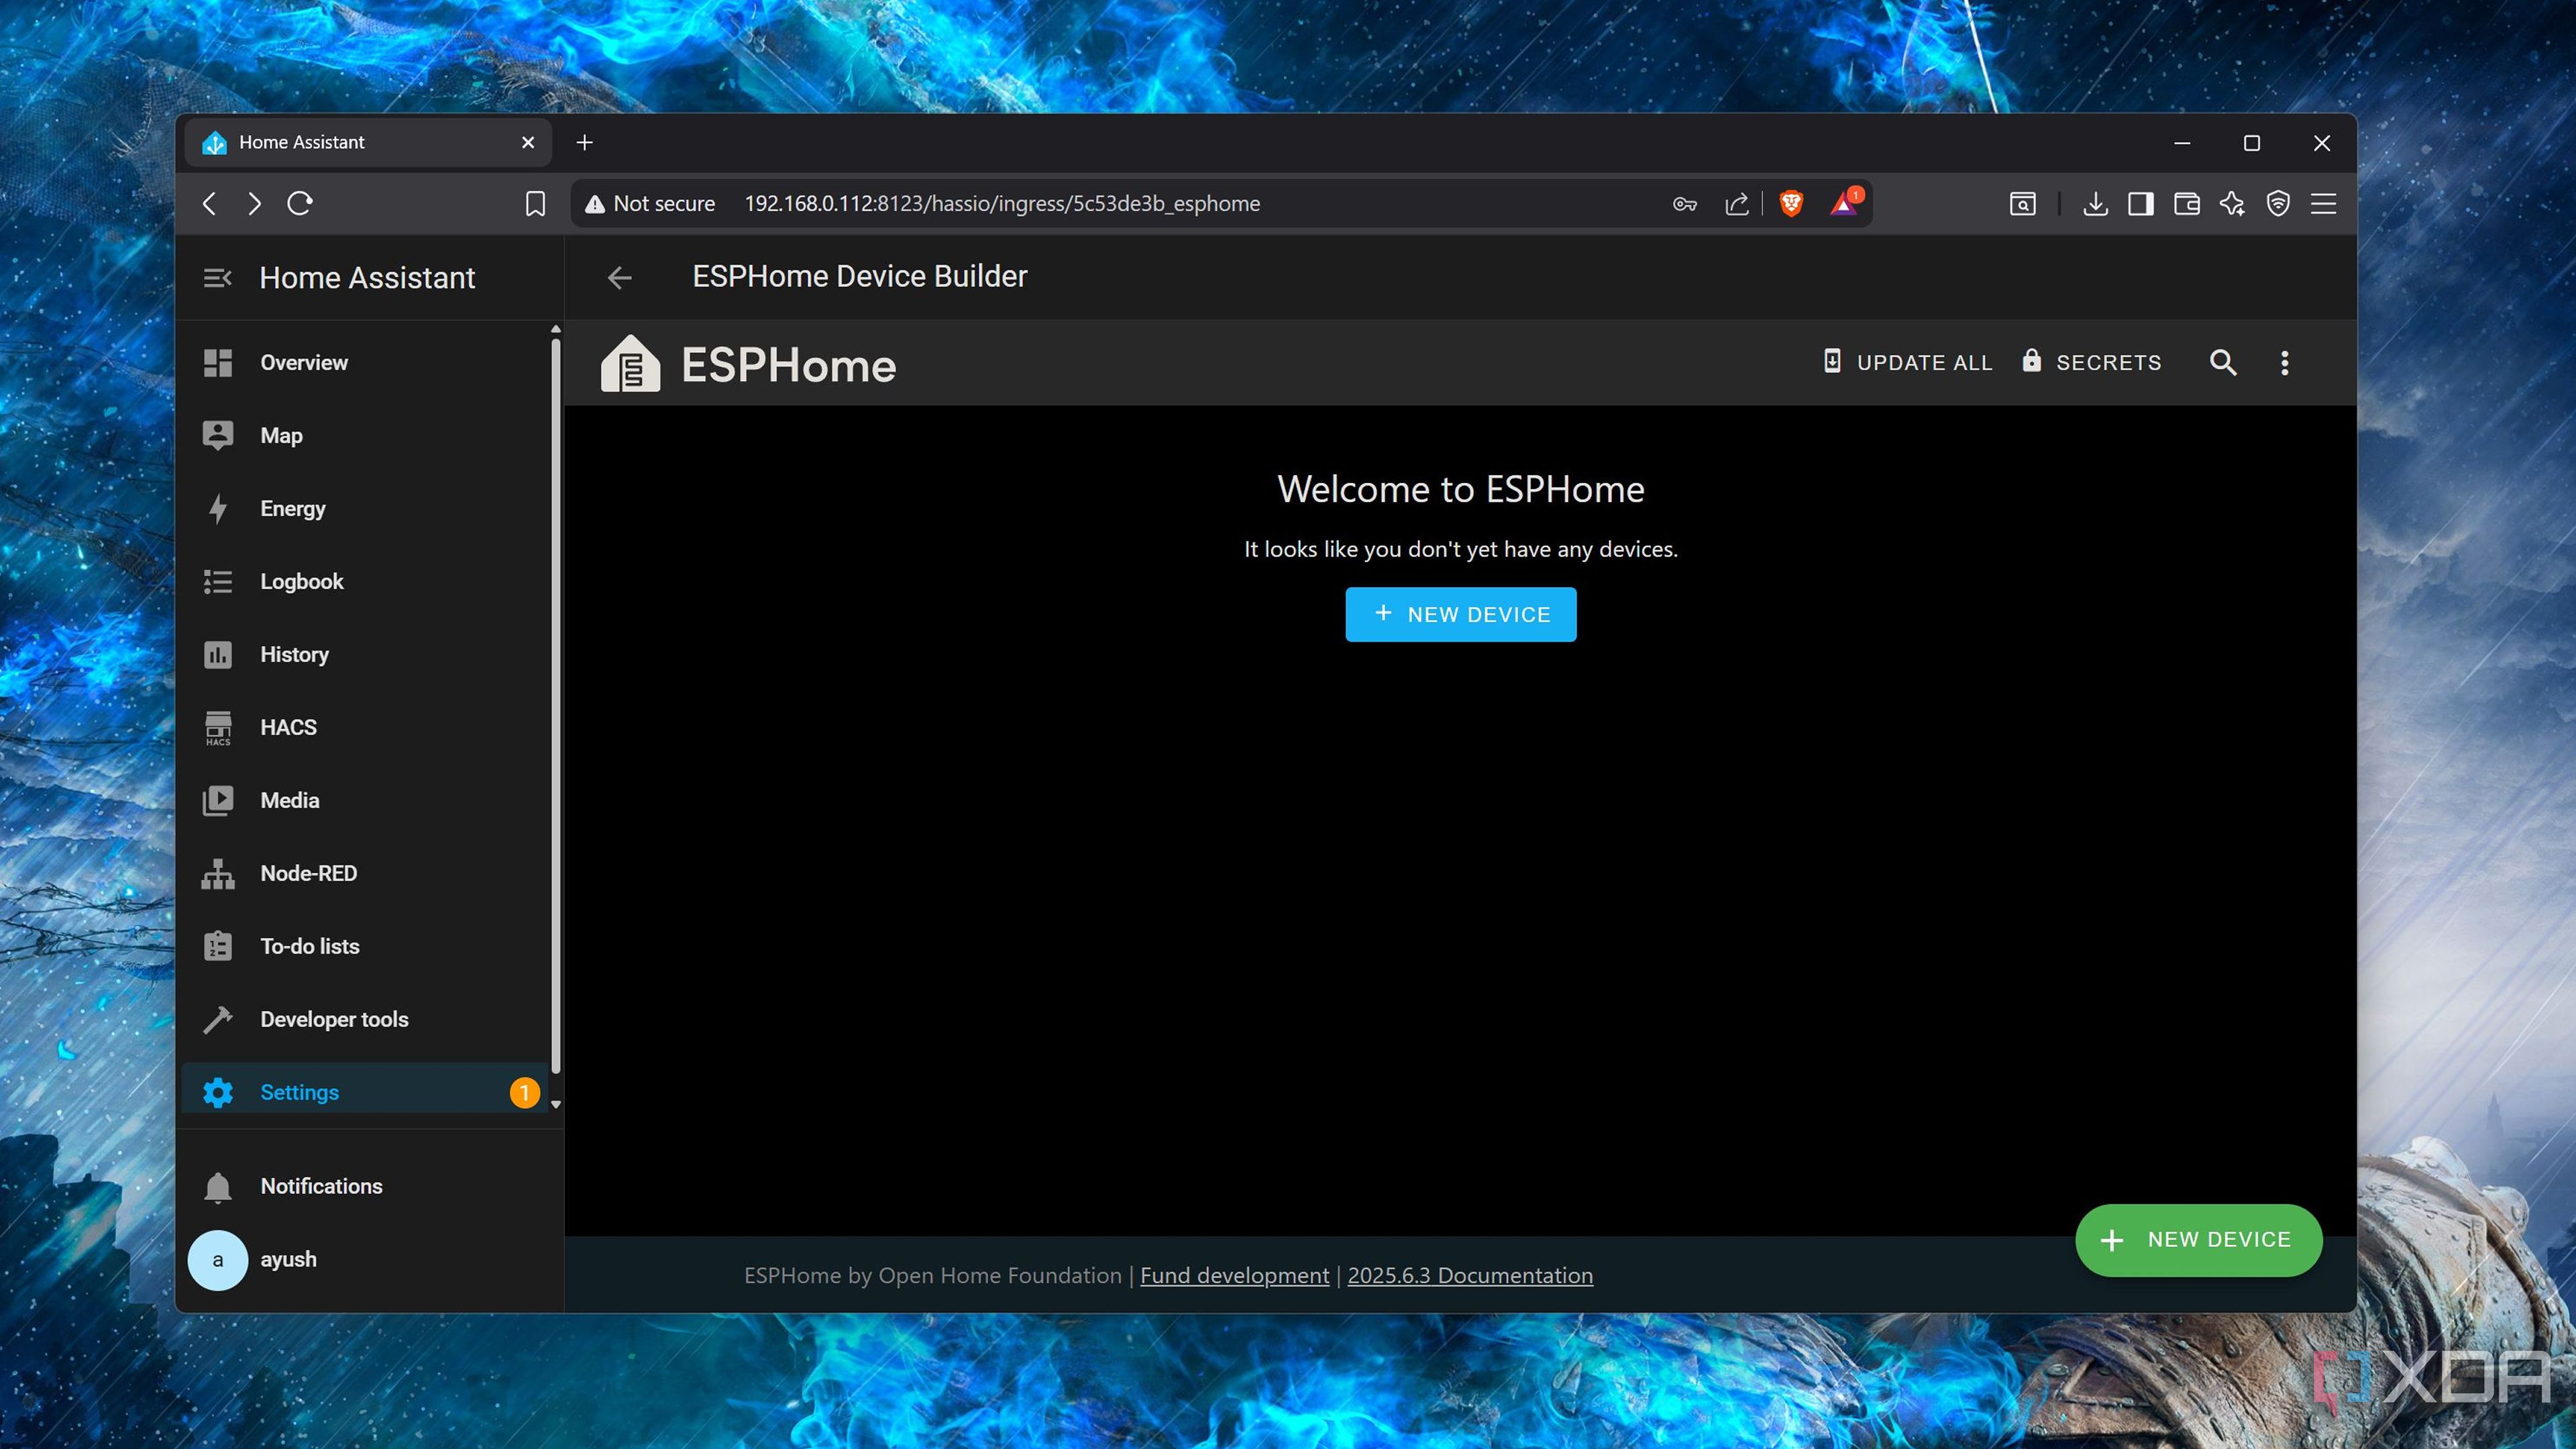The image size is (2576, 1449).
Task: Click the Node-RED sidebar icon
Action: pos(217,874)
